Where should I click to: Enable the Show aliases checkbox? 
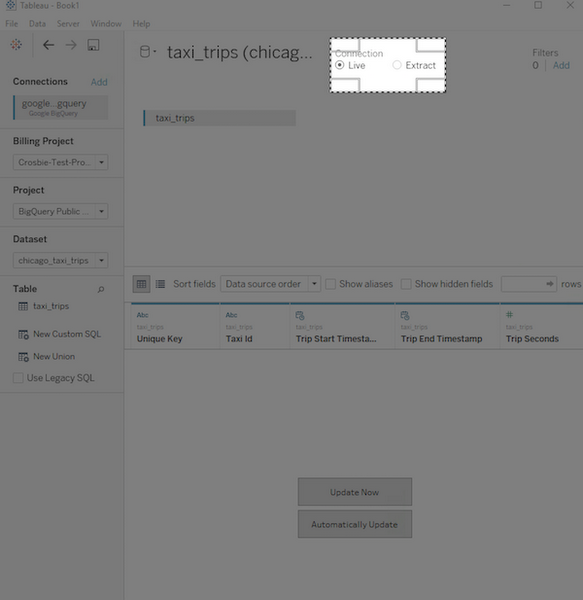pos(331,284)
